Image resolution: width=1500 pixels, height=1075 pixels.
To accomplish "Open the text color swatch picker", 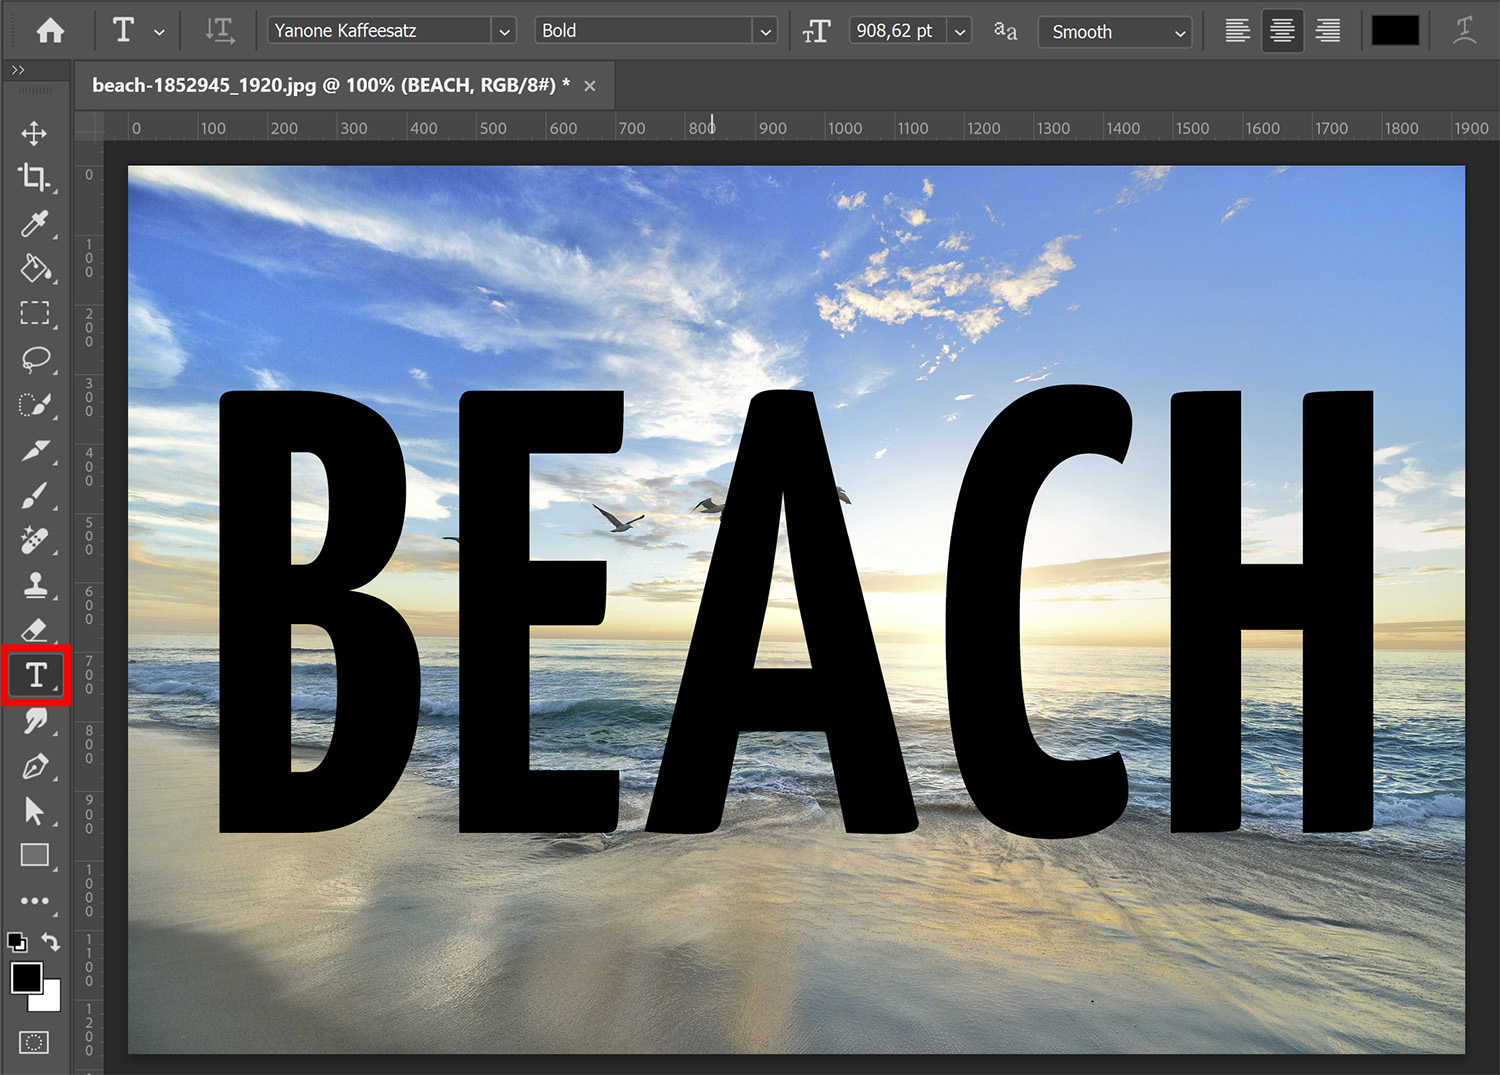I will click(x=1395, y=30).
